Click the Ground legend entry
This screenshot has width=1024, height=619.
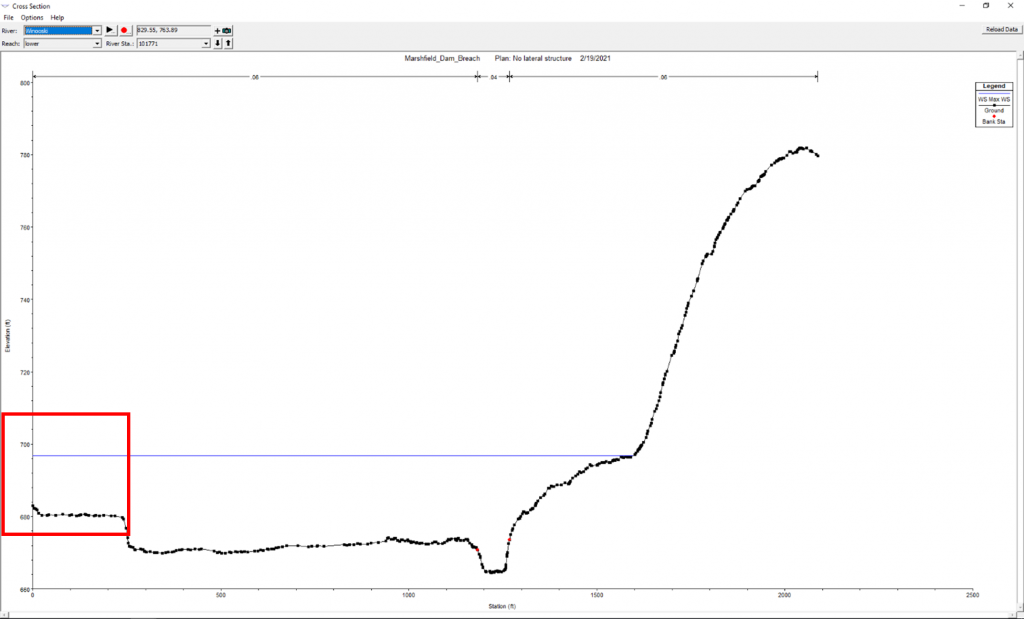pyautogui.click(x=993, y=110)
